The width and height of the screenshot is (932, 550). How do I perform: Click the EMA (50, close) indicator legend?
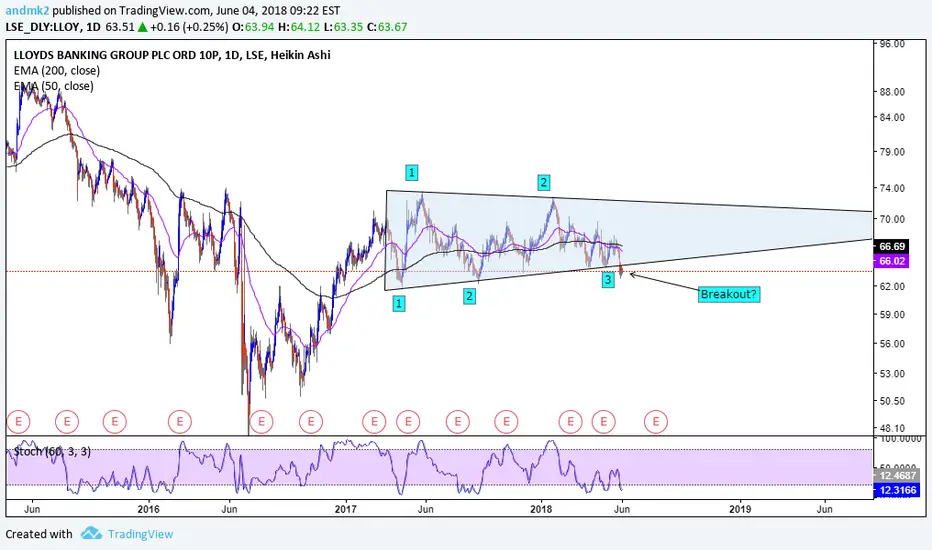(x=53, y=86)
